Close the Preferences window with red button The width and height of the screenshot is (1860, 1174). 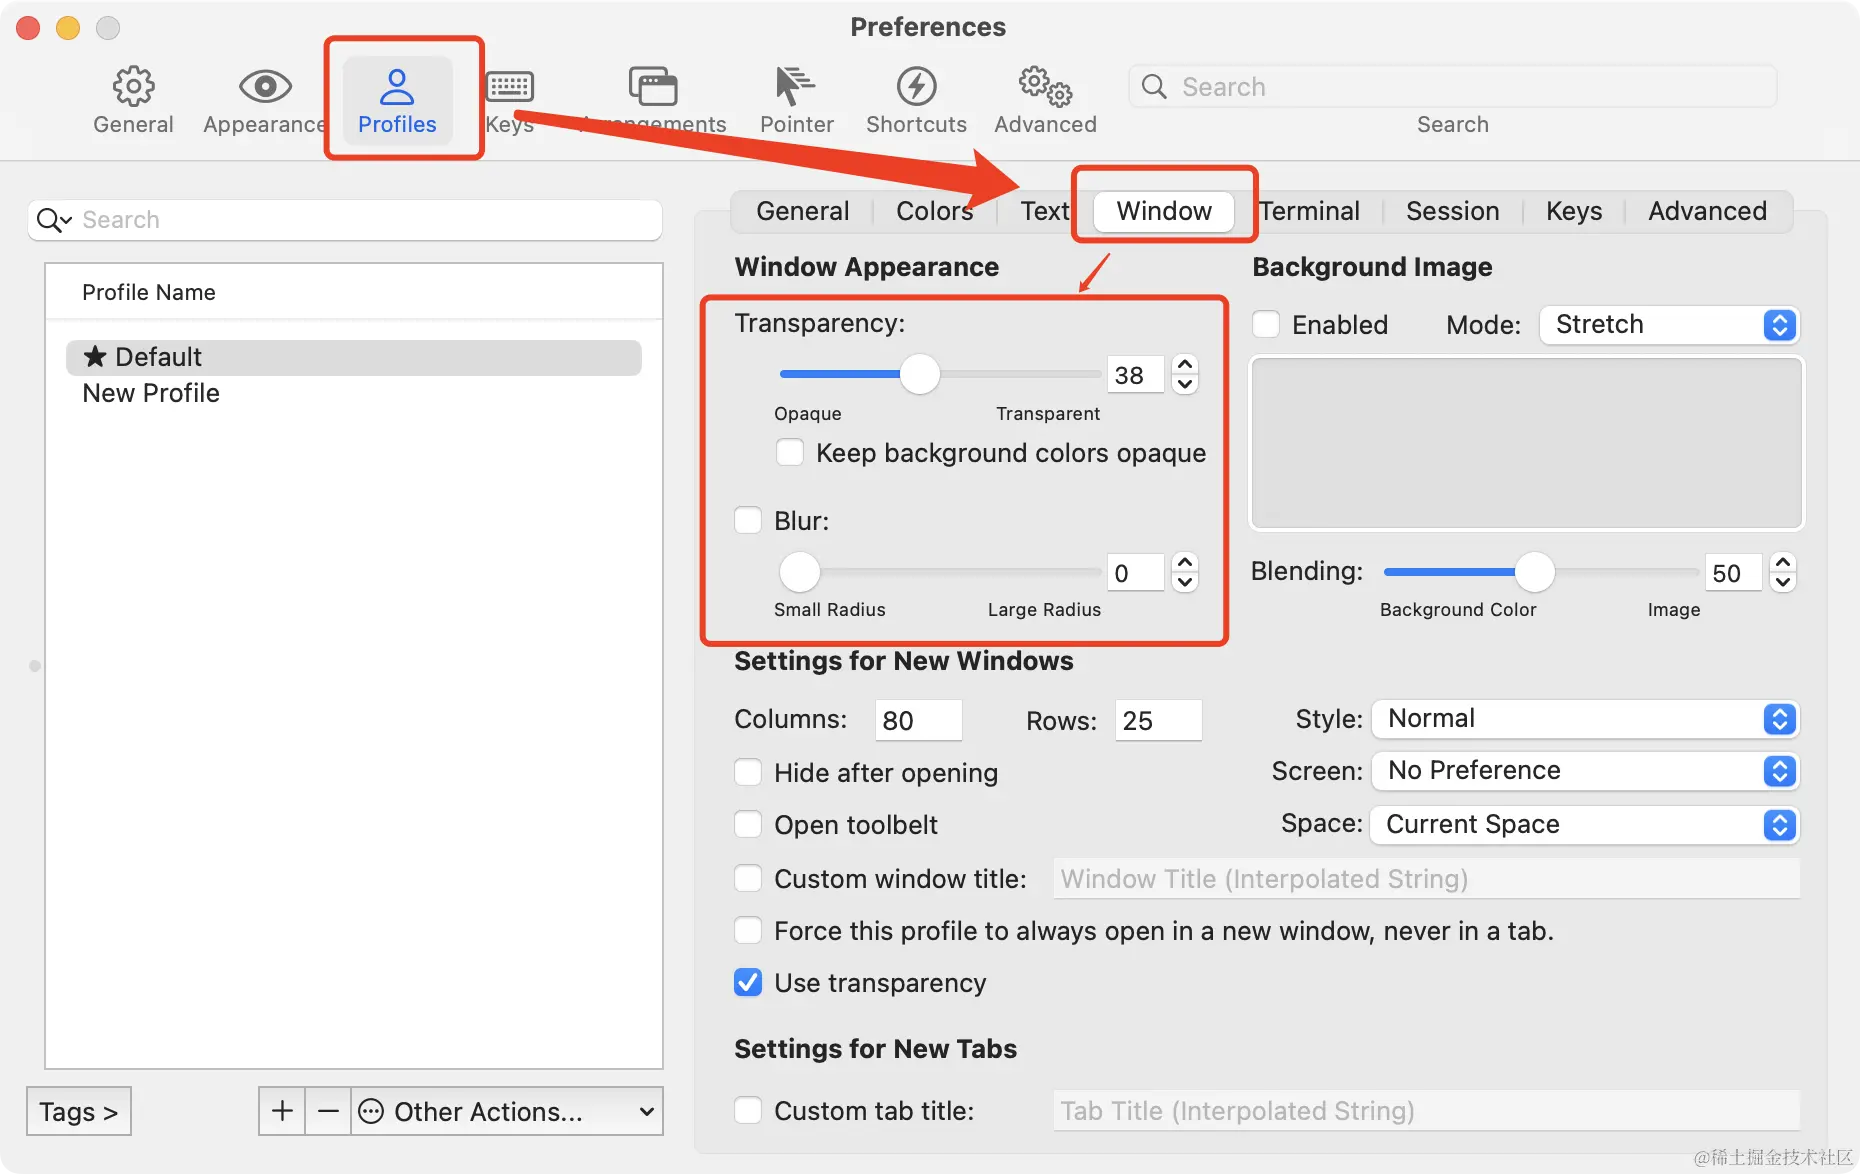[28, 28]
